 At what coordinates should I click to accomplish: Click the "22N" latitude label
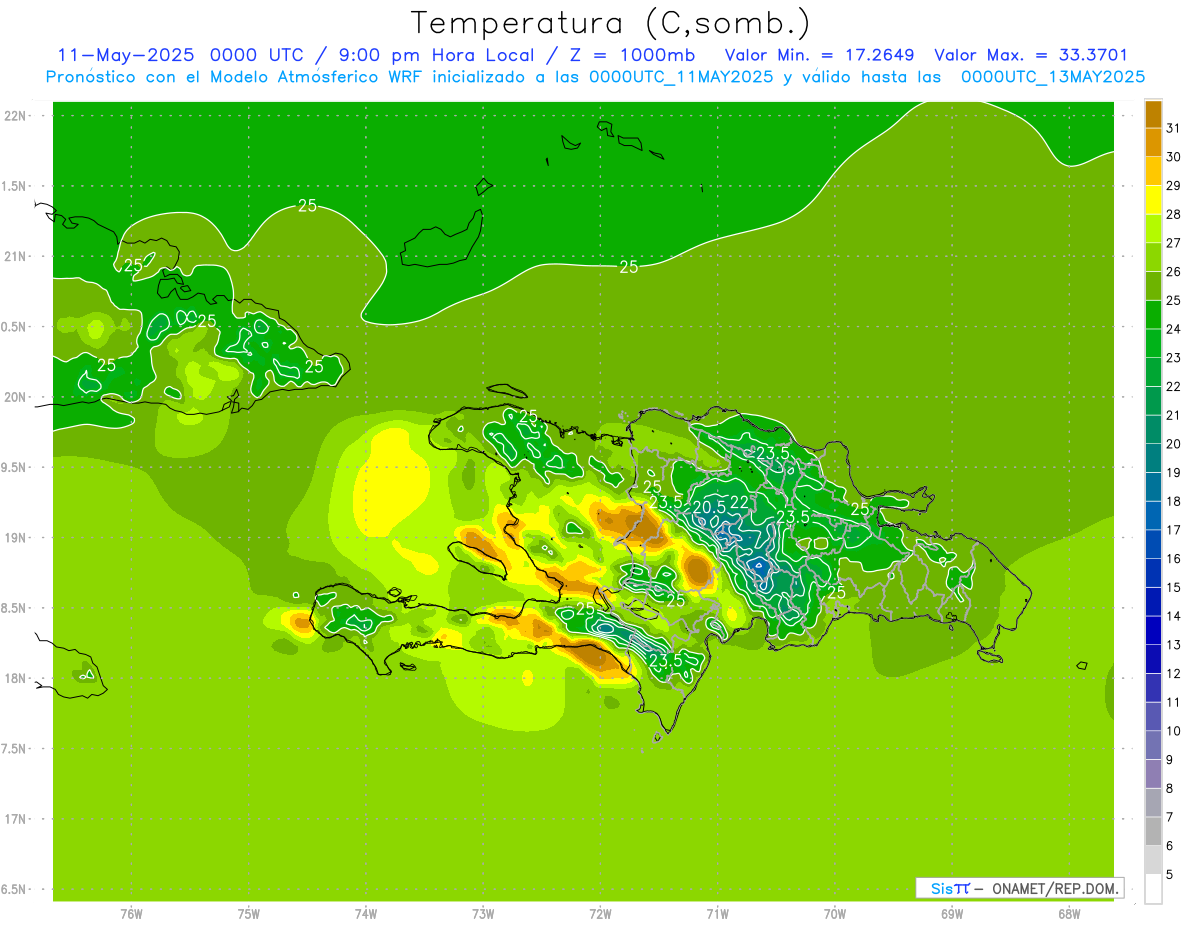pos(16,116)
